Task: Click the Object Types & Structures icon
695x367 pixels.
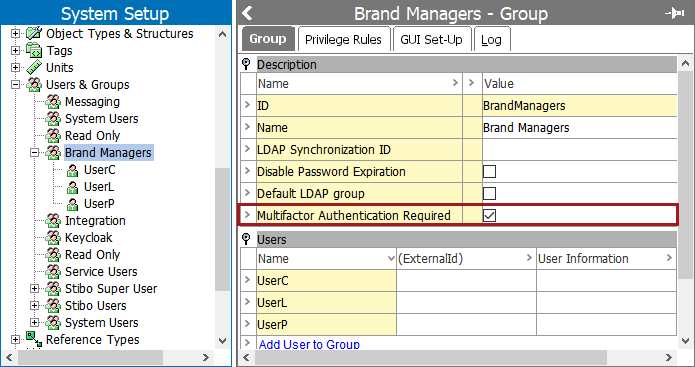Action: coord(34,33)
